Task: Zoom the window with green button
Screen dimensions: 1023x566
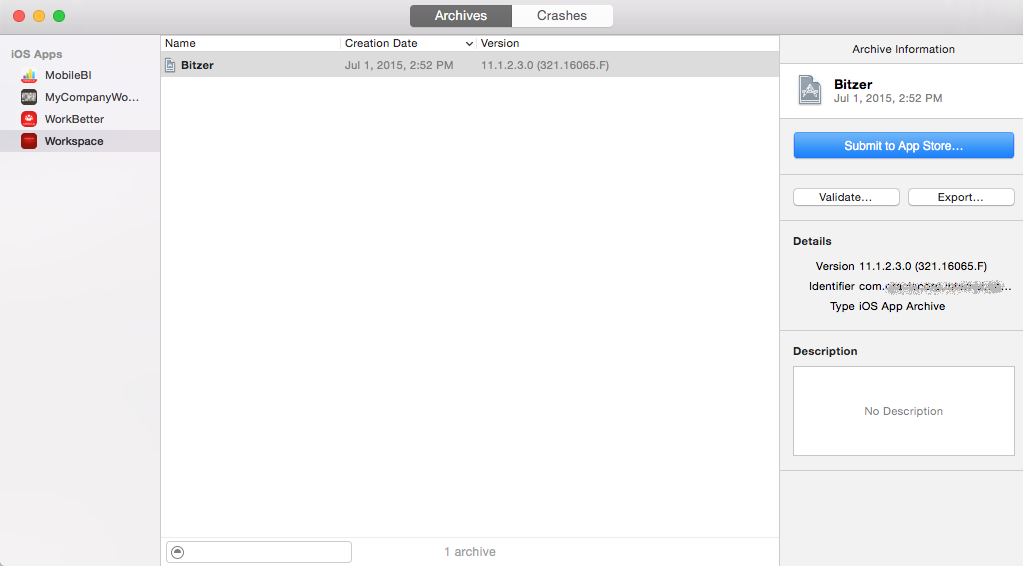Action: click(59, 16)
